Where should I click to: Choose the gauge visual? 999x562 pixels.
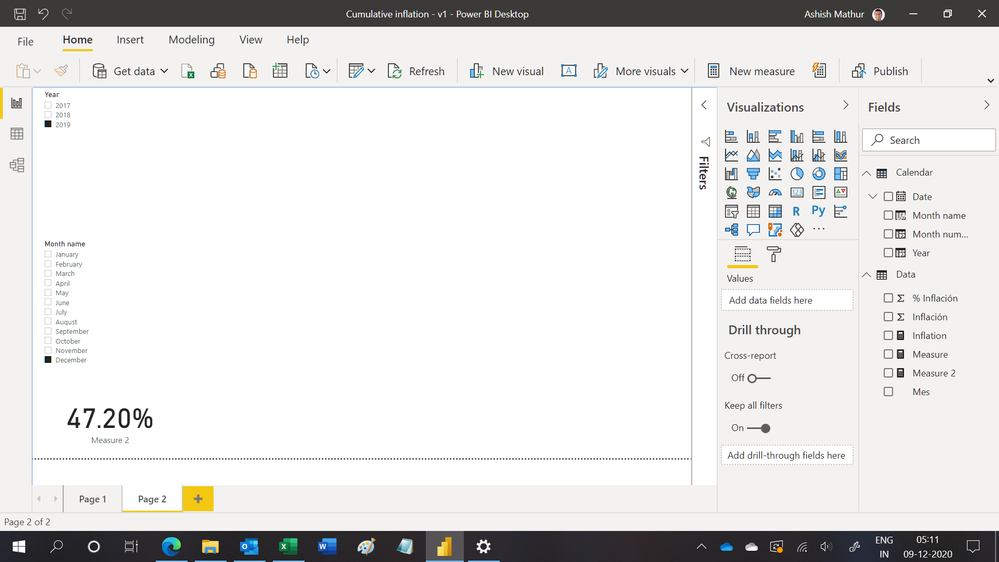click(775, 192)
